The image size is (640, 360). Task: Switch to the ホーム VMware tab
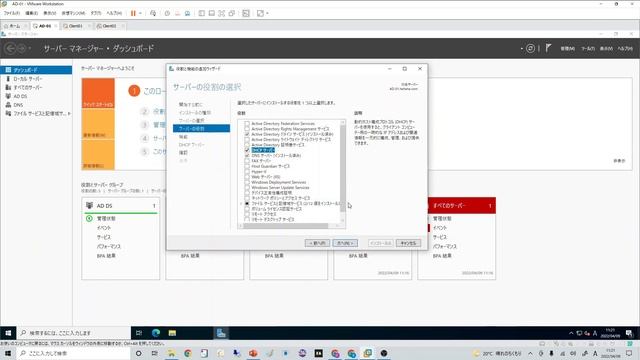(15, 26)
